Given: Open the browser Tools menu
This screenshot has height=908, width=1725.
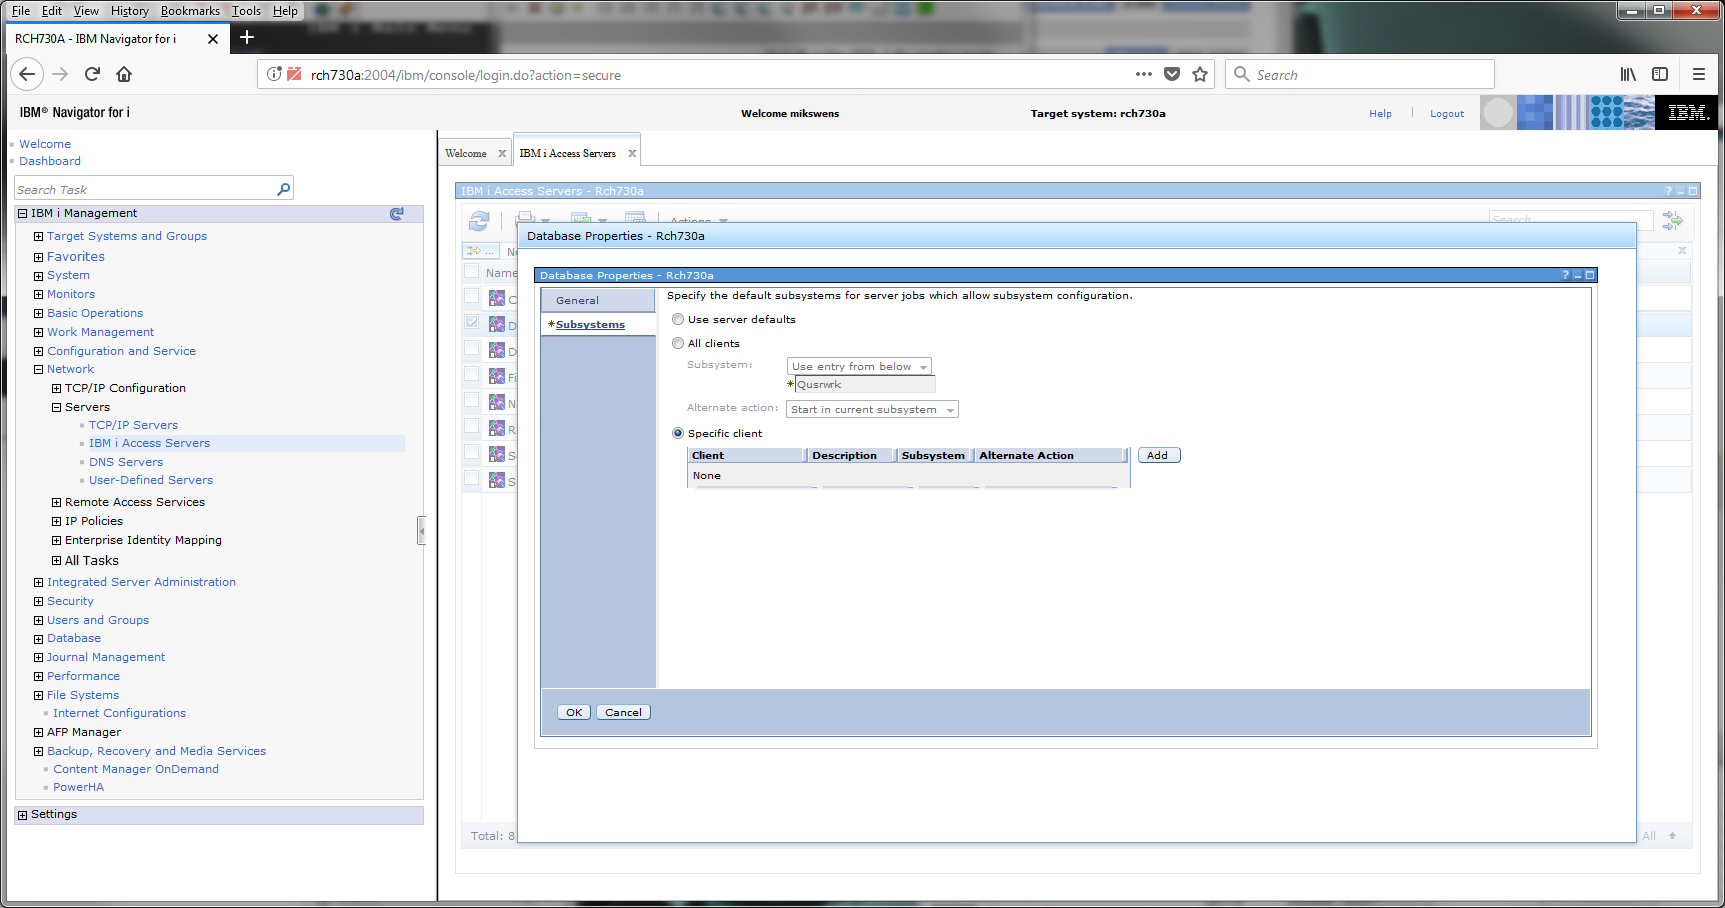Looking at the screenshot, I should click(246, 11).
